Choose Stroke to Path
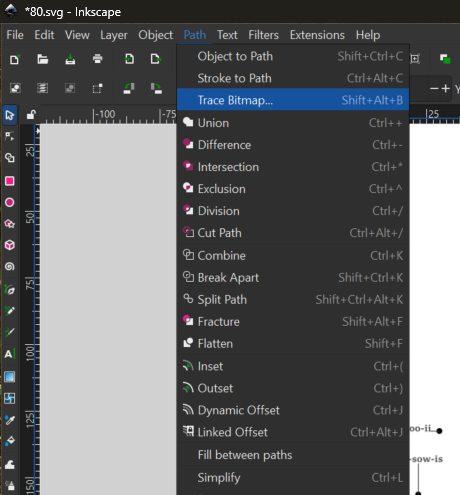Screen dimensions: 460x495 pyautogui.click(x=293, y=78)
